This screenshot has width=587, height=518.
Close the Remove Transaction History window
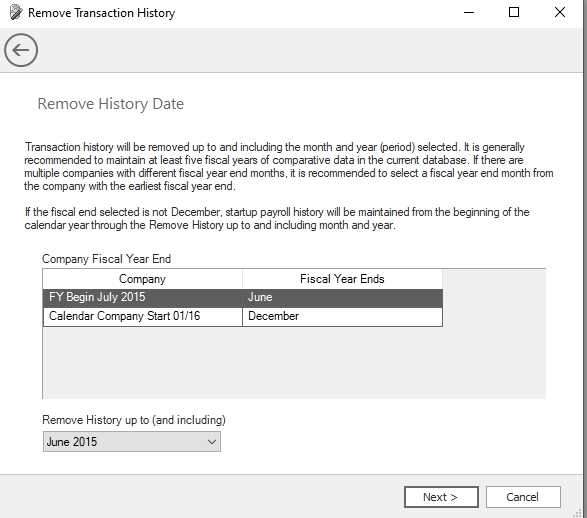coord(560,12)
